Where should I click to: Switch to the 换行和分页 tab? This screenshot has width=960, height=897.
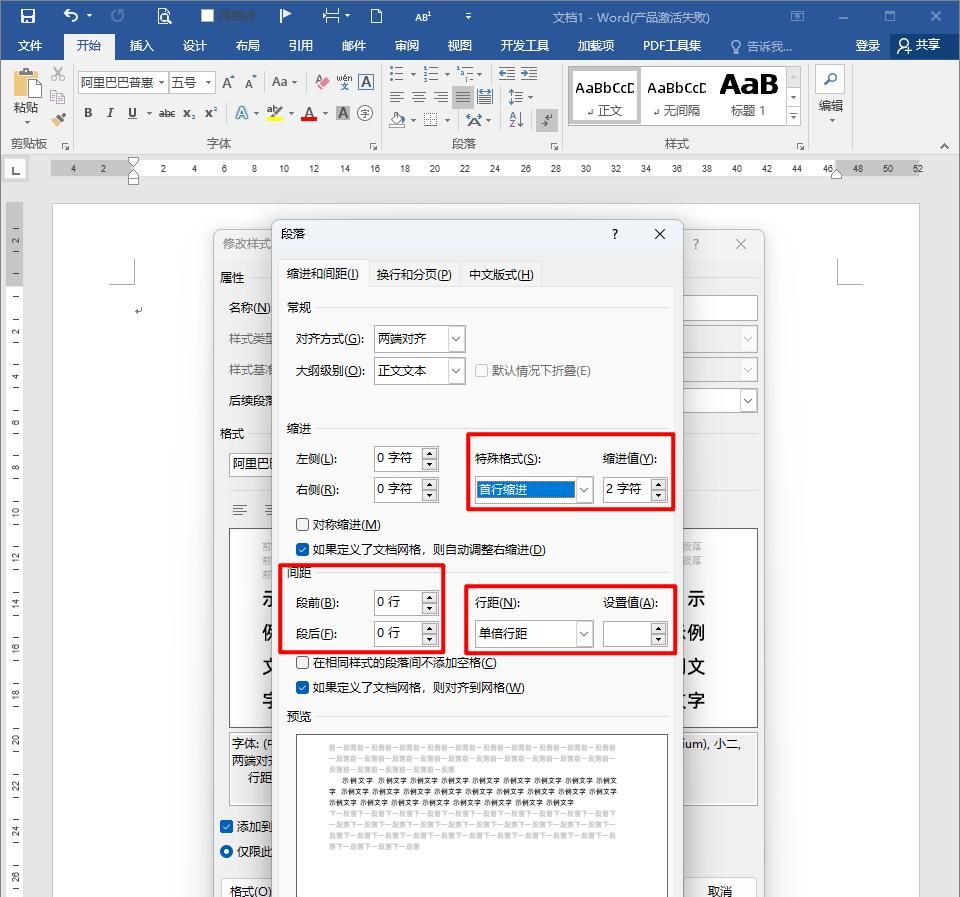click(413, 274)
